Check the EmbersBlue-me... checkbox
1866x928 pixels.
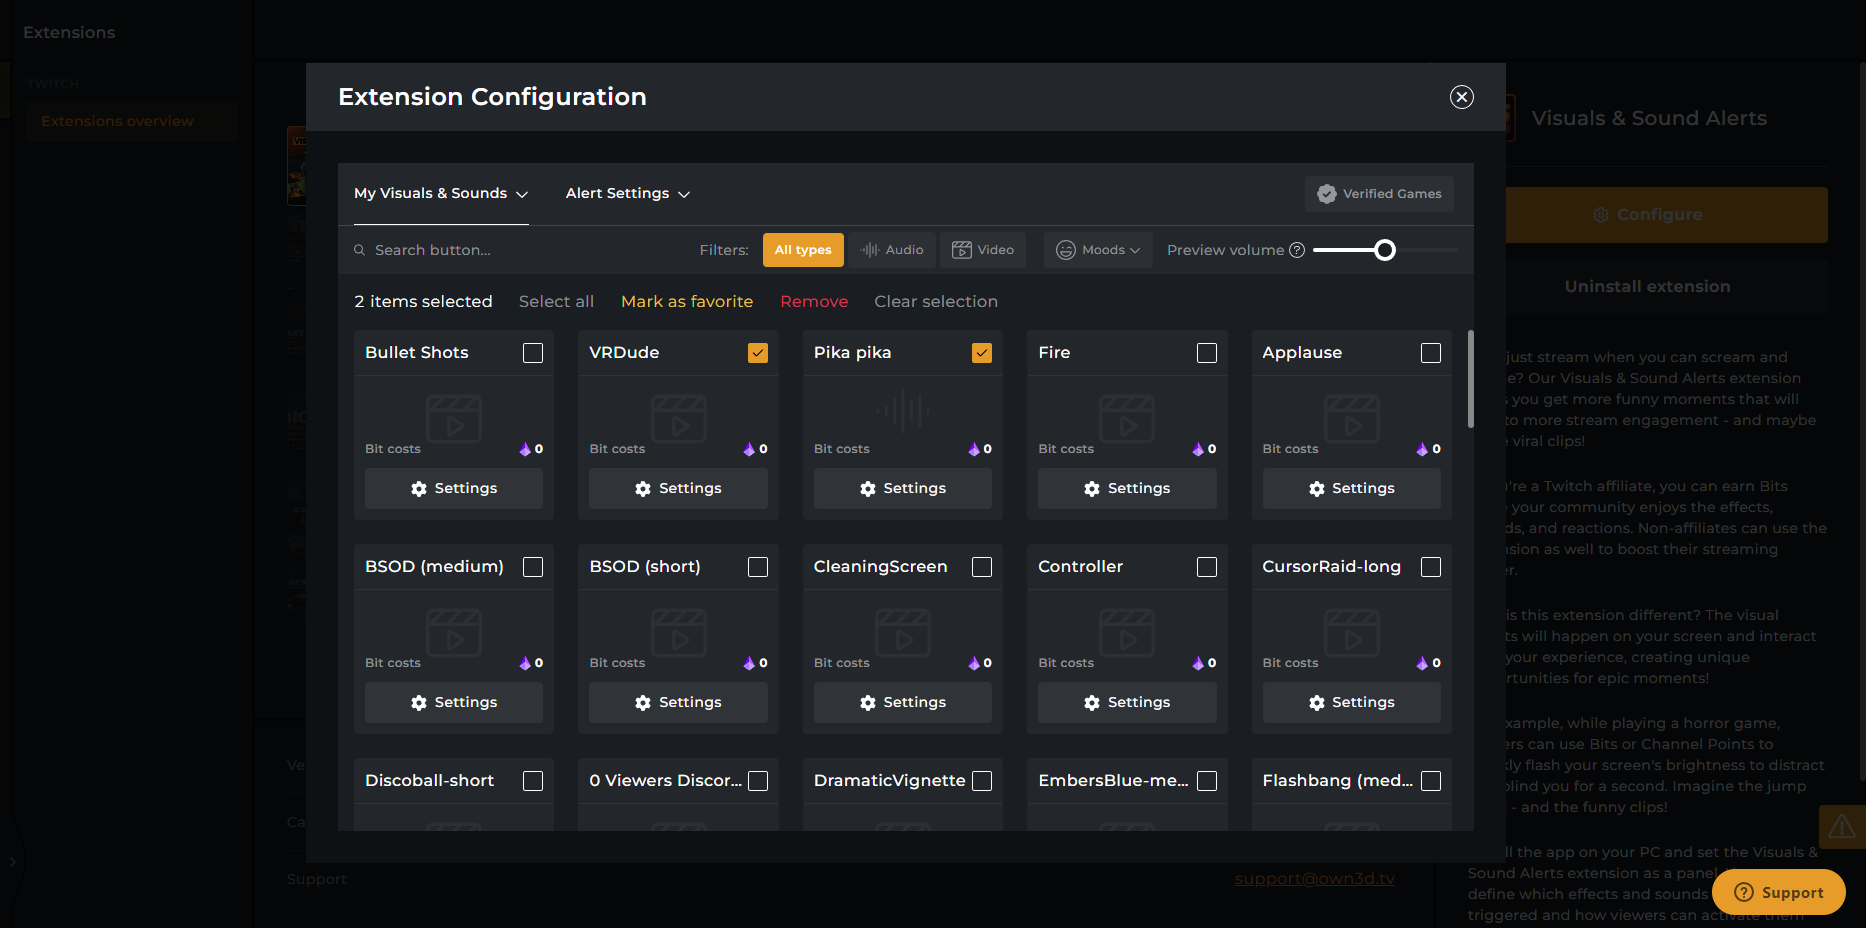[1207, 781]
